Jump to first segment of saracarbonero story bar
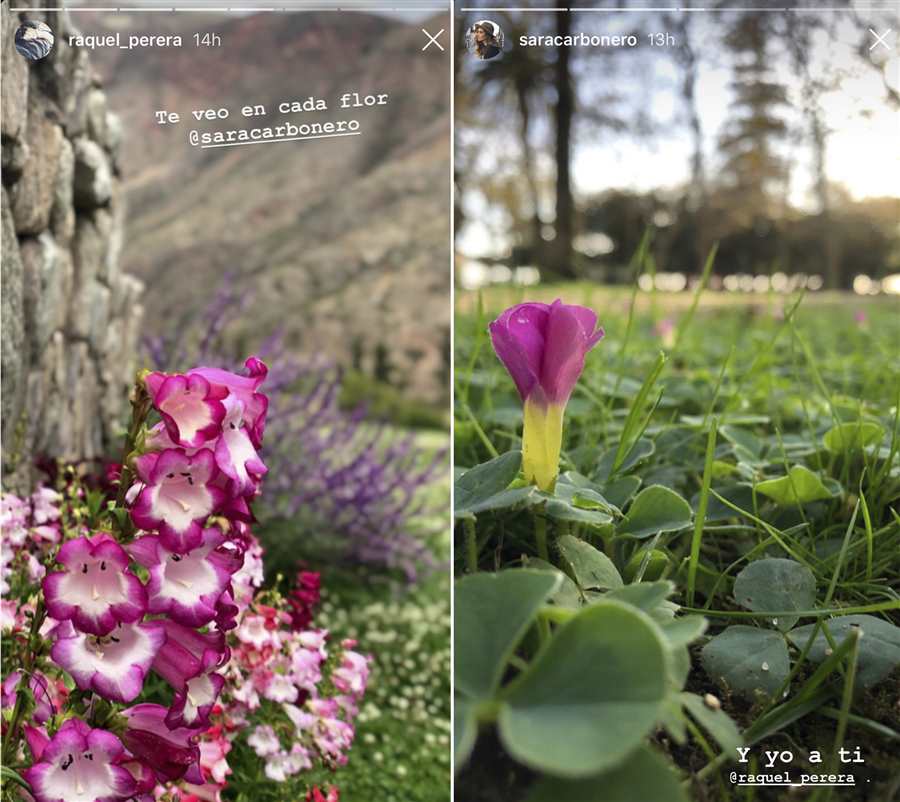 514,9
